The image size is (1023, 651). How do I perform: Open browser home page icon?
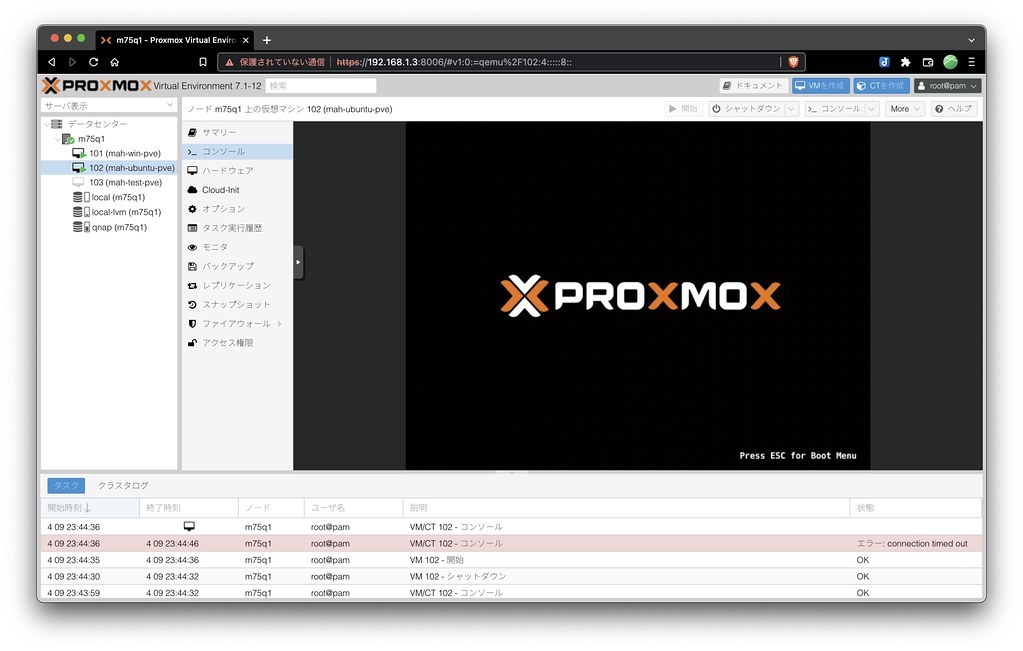(x=115, y=62)
